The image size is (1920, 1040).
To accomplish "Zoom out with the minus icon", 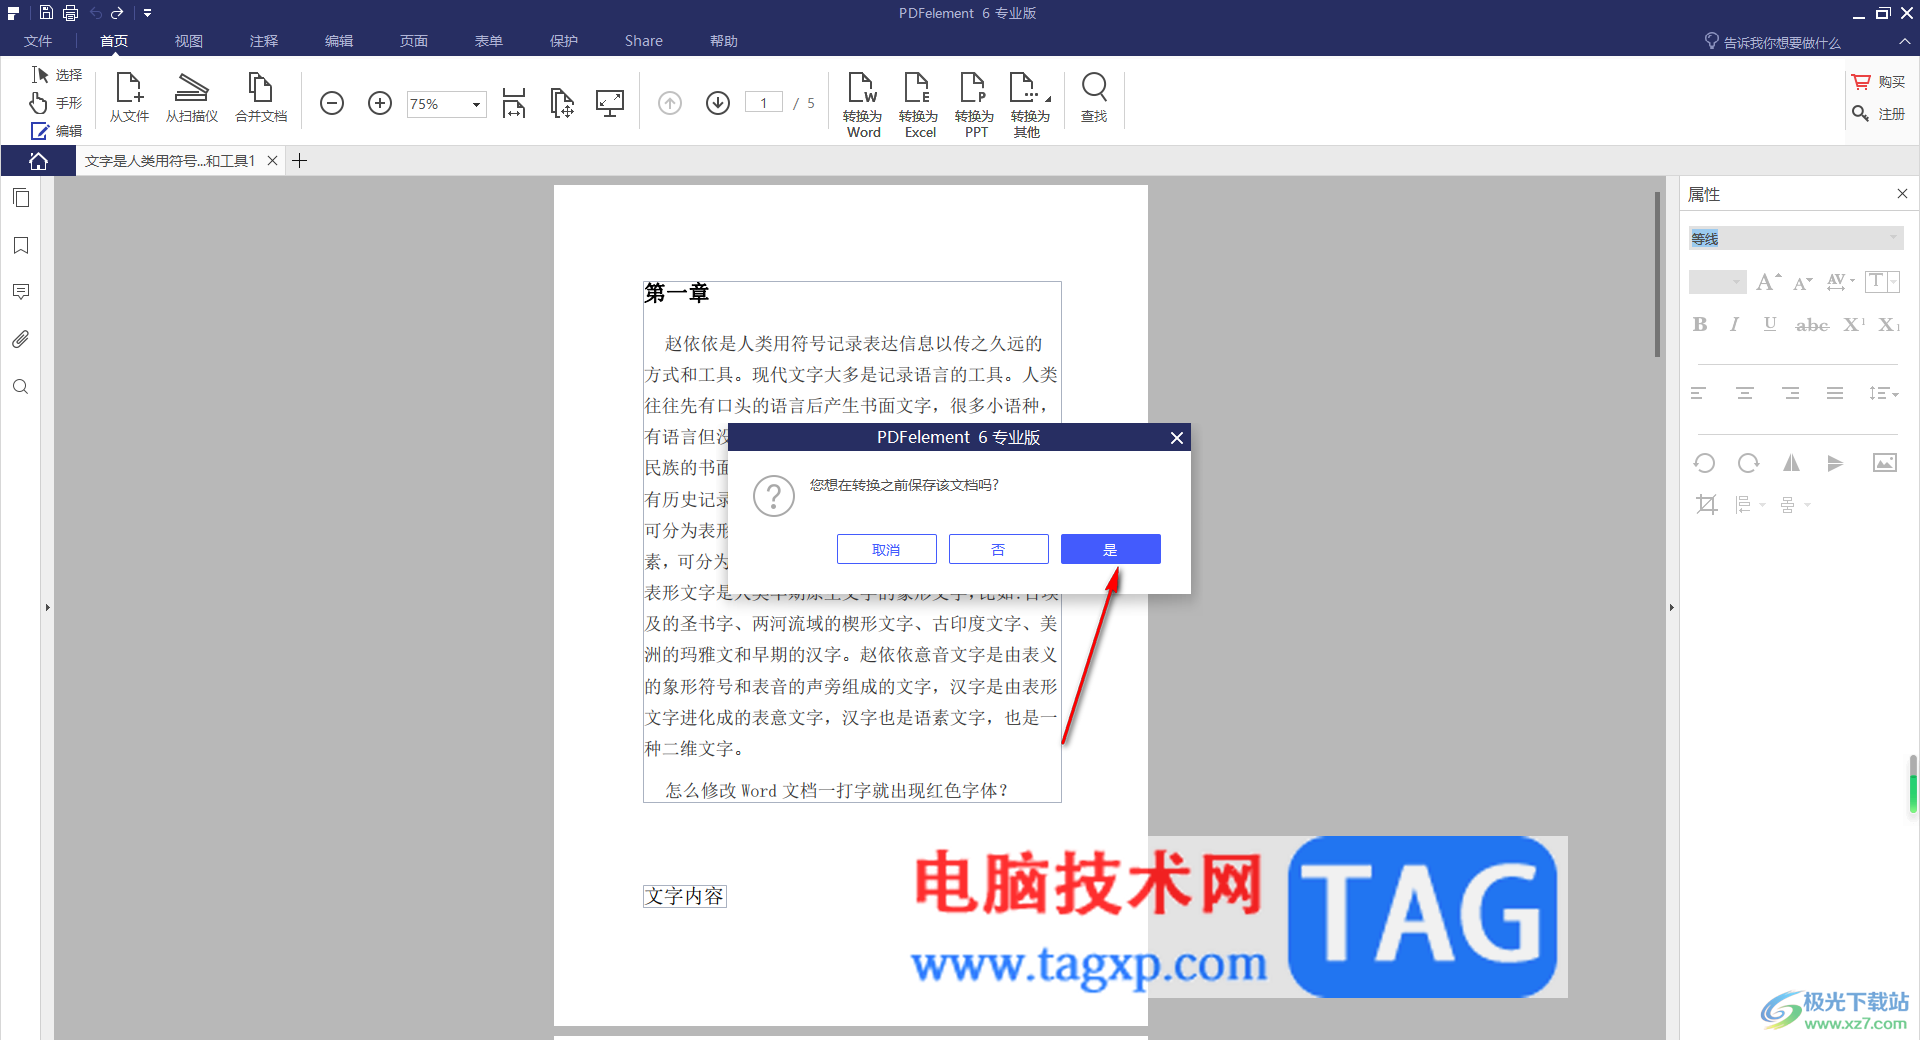I will point(332,103).
